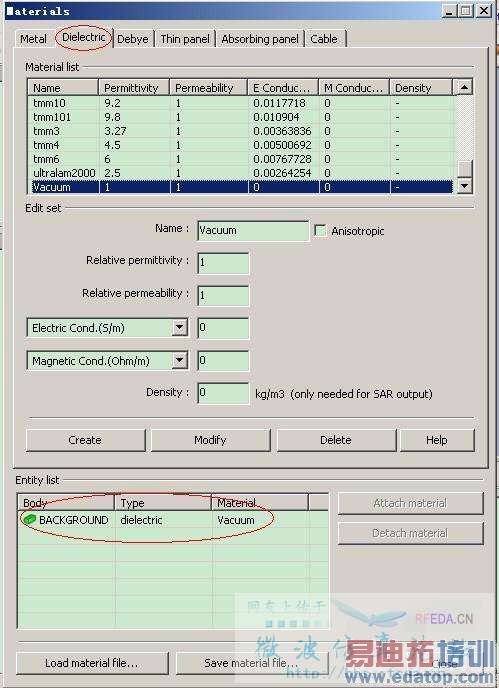Click the Create button
The width and height of the screenshot is (499, 688).
click(85, 440)
